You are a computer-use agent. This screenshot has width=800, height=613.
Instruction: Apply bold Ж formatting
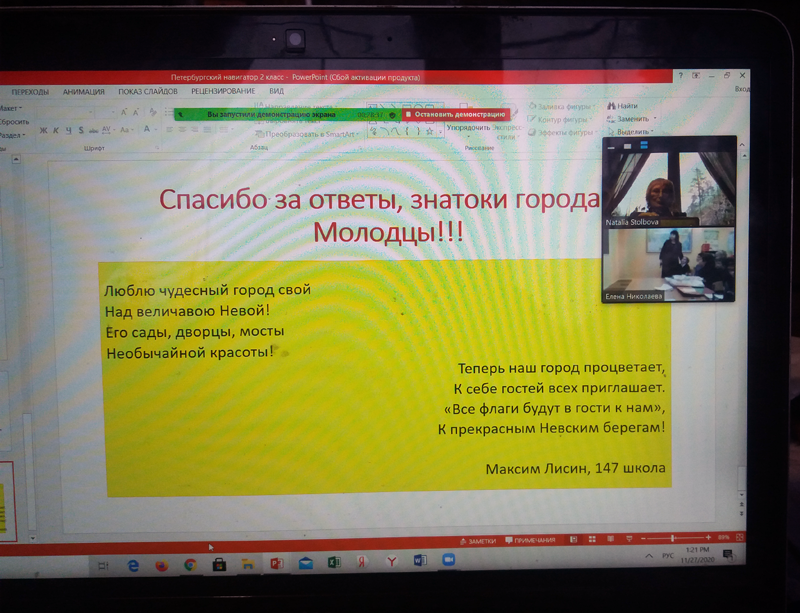pyautogui.click(x=43, y=131)
